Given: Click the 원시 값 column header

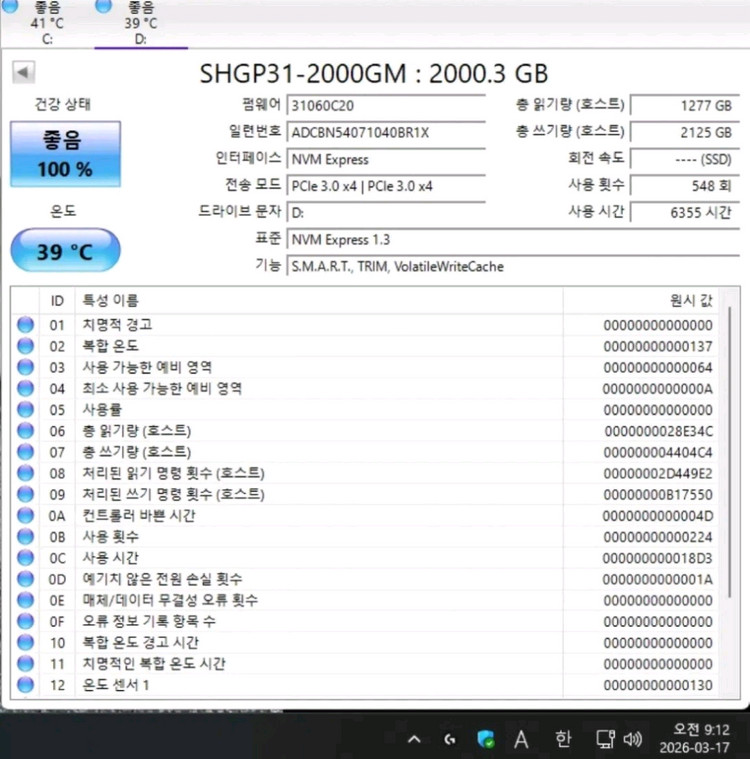Looking at the screenshot, I should click(641, 301).
